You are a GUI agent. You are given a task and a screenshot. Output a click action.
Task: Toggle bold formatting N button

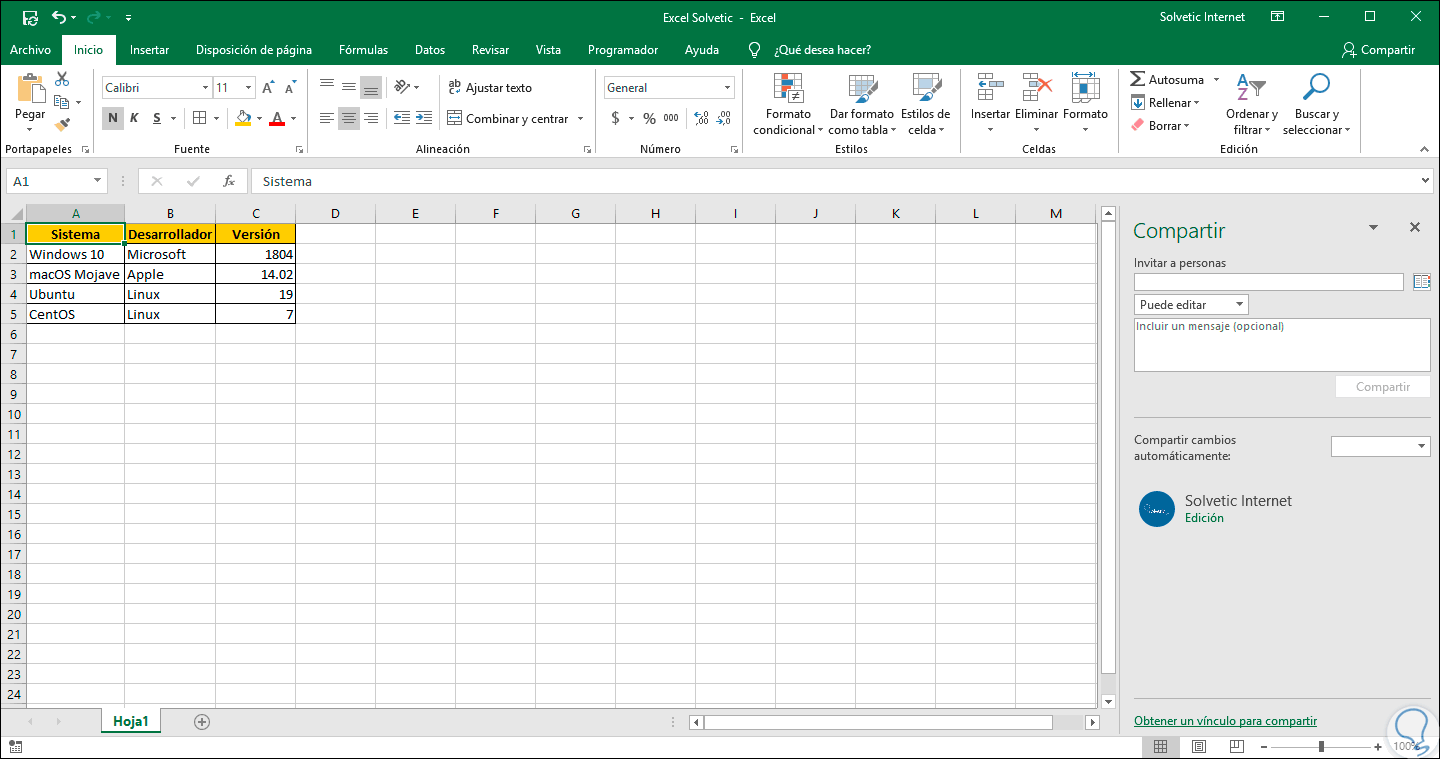point(113,118)
